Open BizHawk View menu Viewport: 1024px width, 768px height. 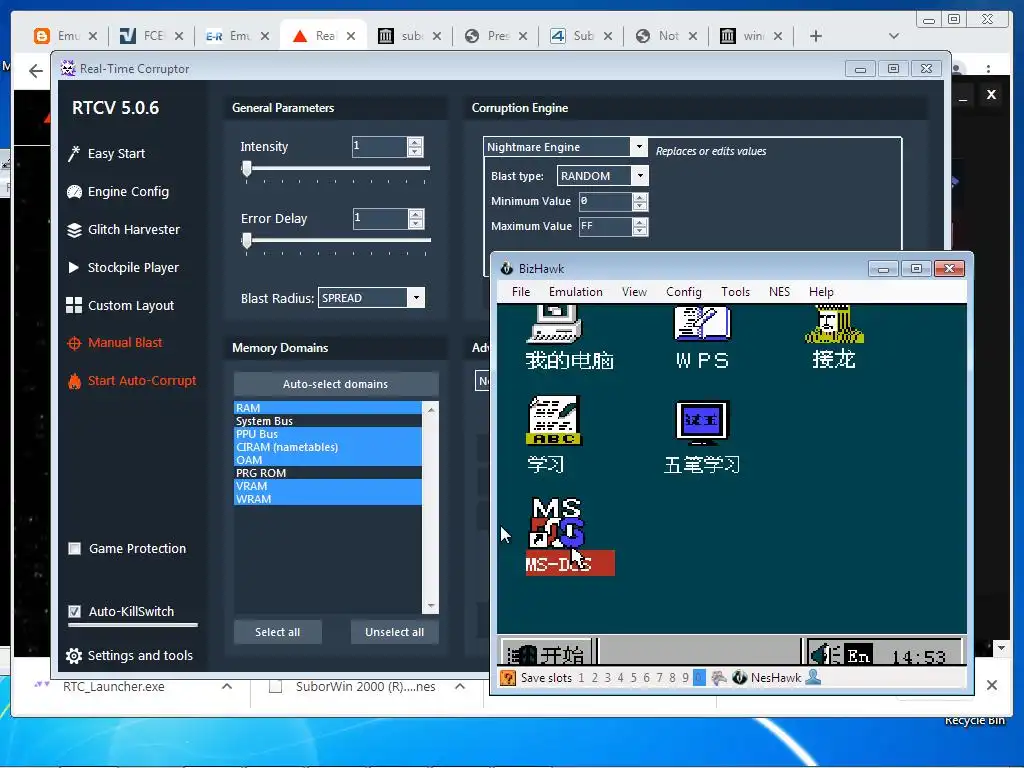point(633,292)
